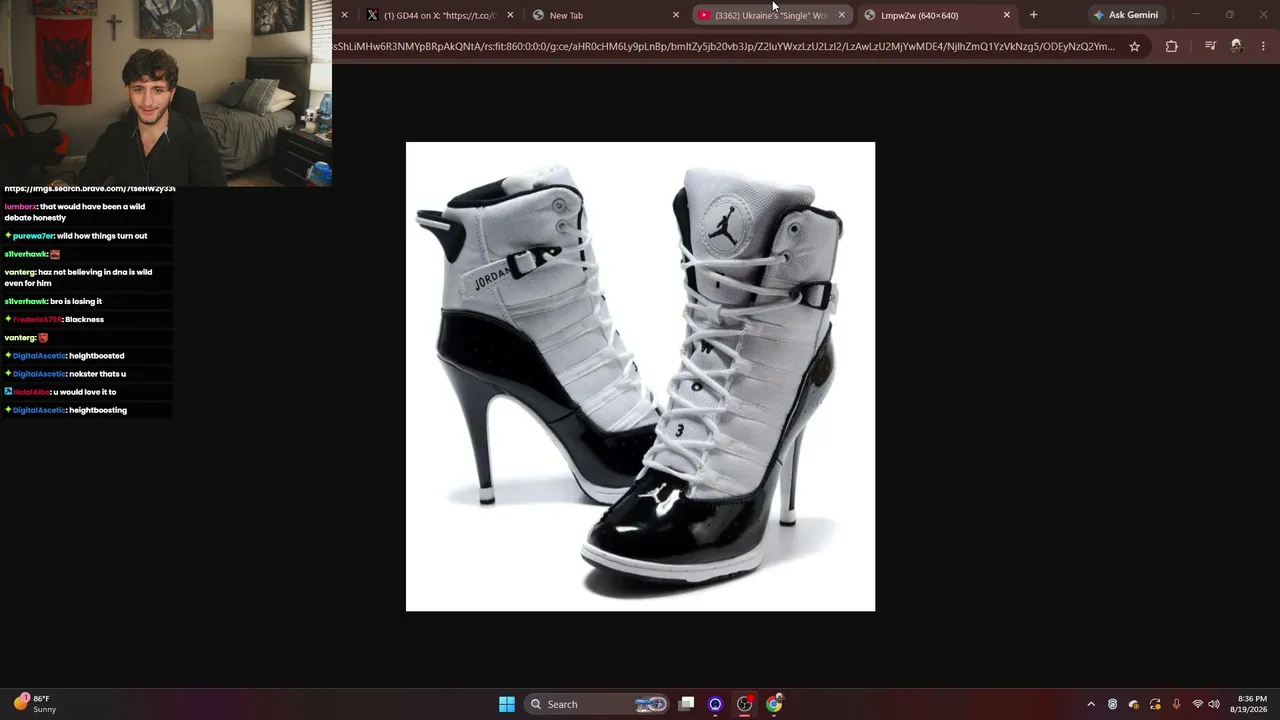The width and height of the screenshot is (1280, 720).
Task: Show hidden system tray icons
Action: coord(1091,704)
